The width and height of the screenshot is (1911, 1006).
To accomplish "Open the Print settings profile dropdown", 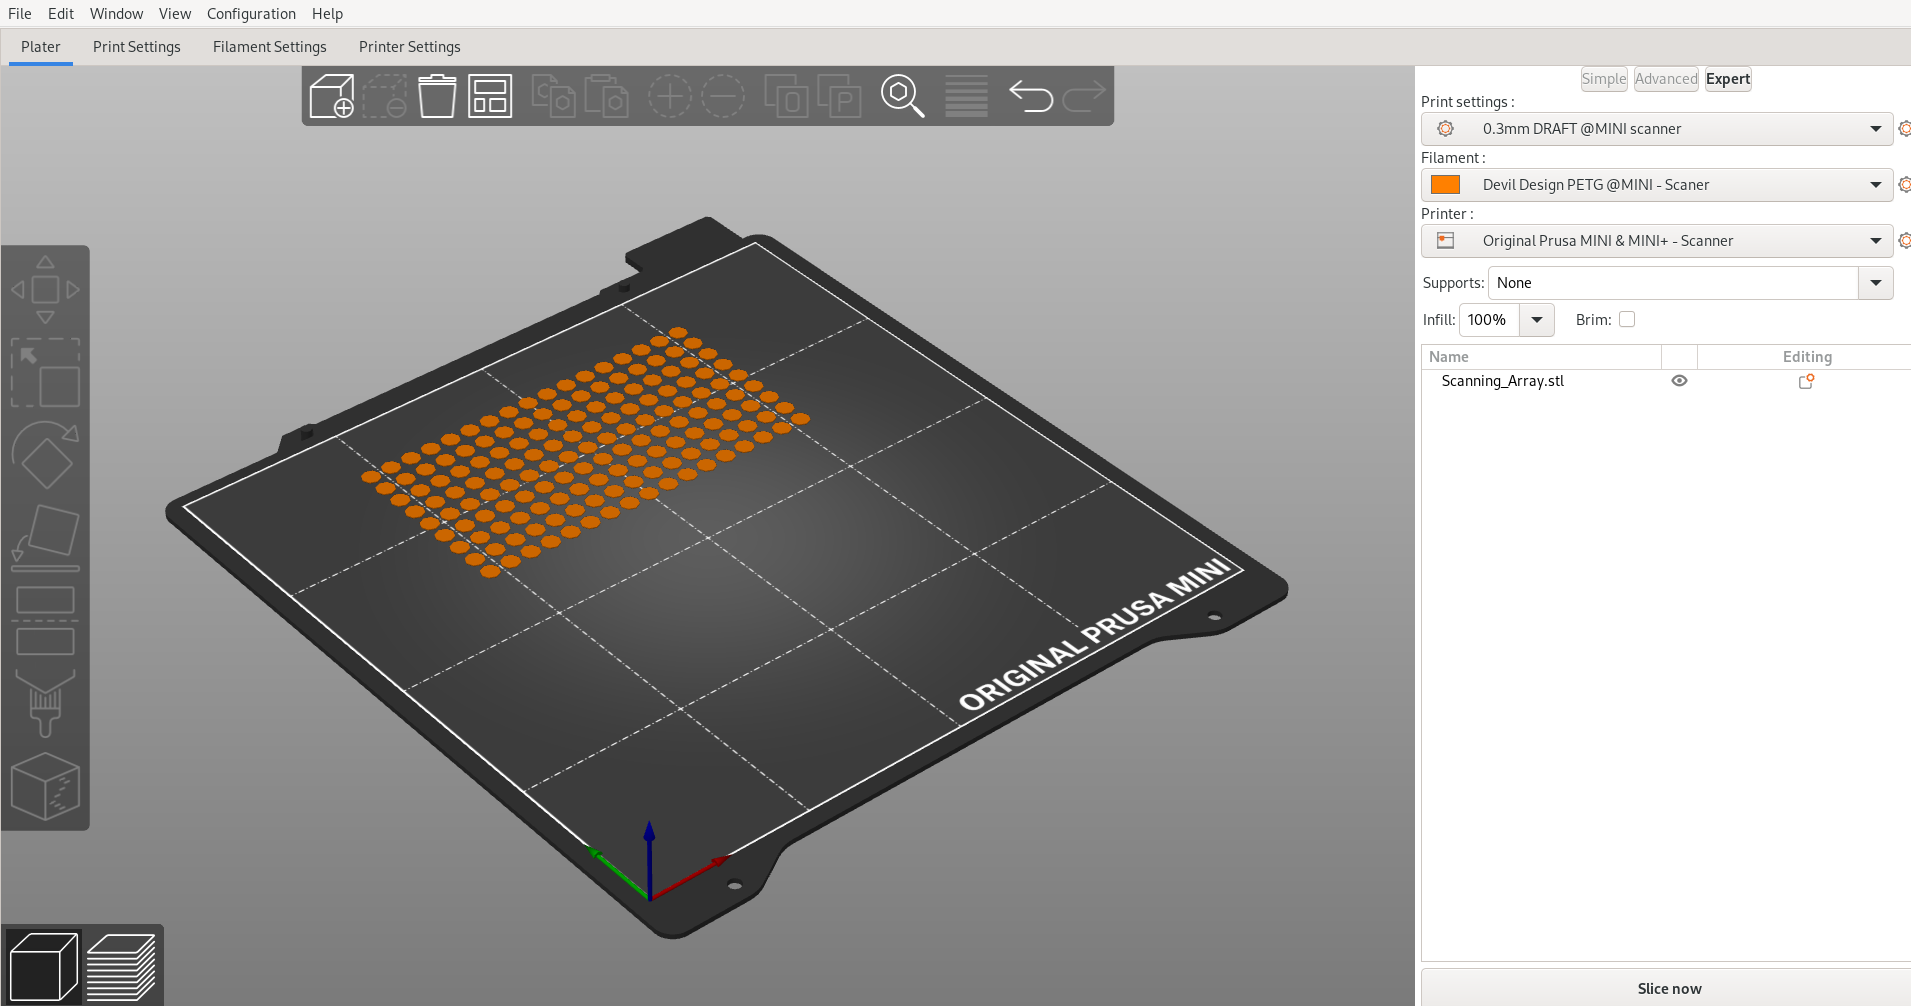I will 1874,128.
